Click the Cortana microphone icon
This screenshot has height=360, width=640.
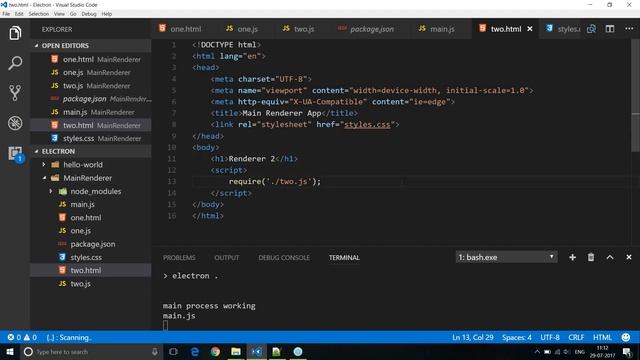tap(155, 352)
